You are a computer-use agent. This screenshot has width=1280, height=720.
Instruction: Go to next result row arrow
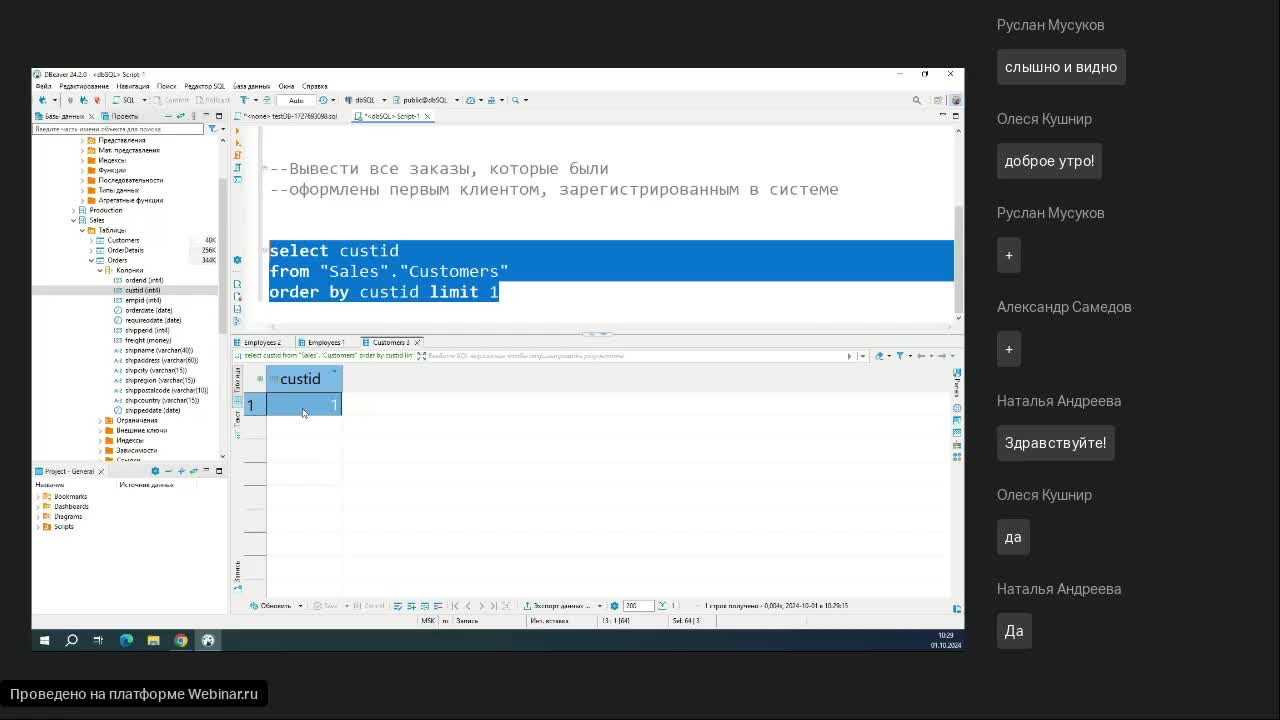(x=481, y=606)
